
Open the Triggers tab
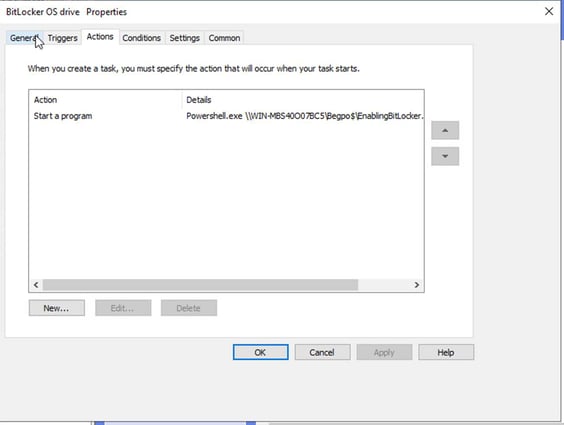63,38
